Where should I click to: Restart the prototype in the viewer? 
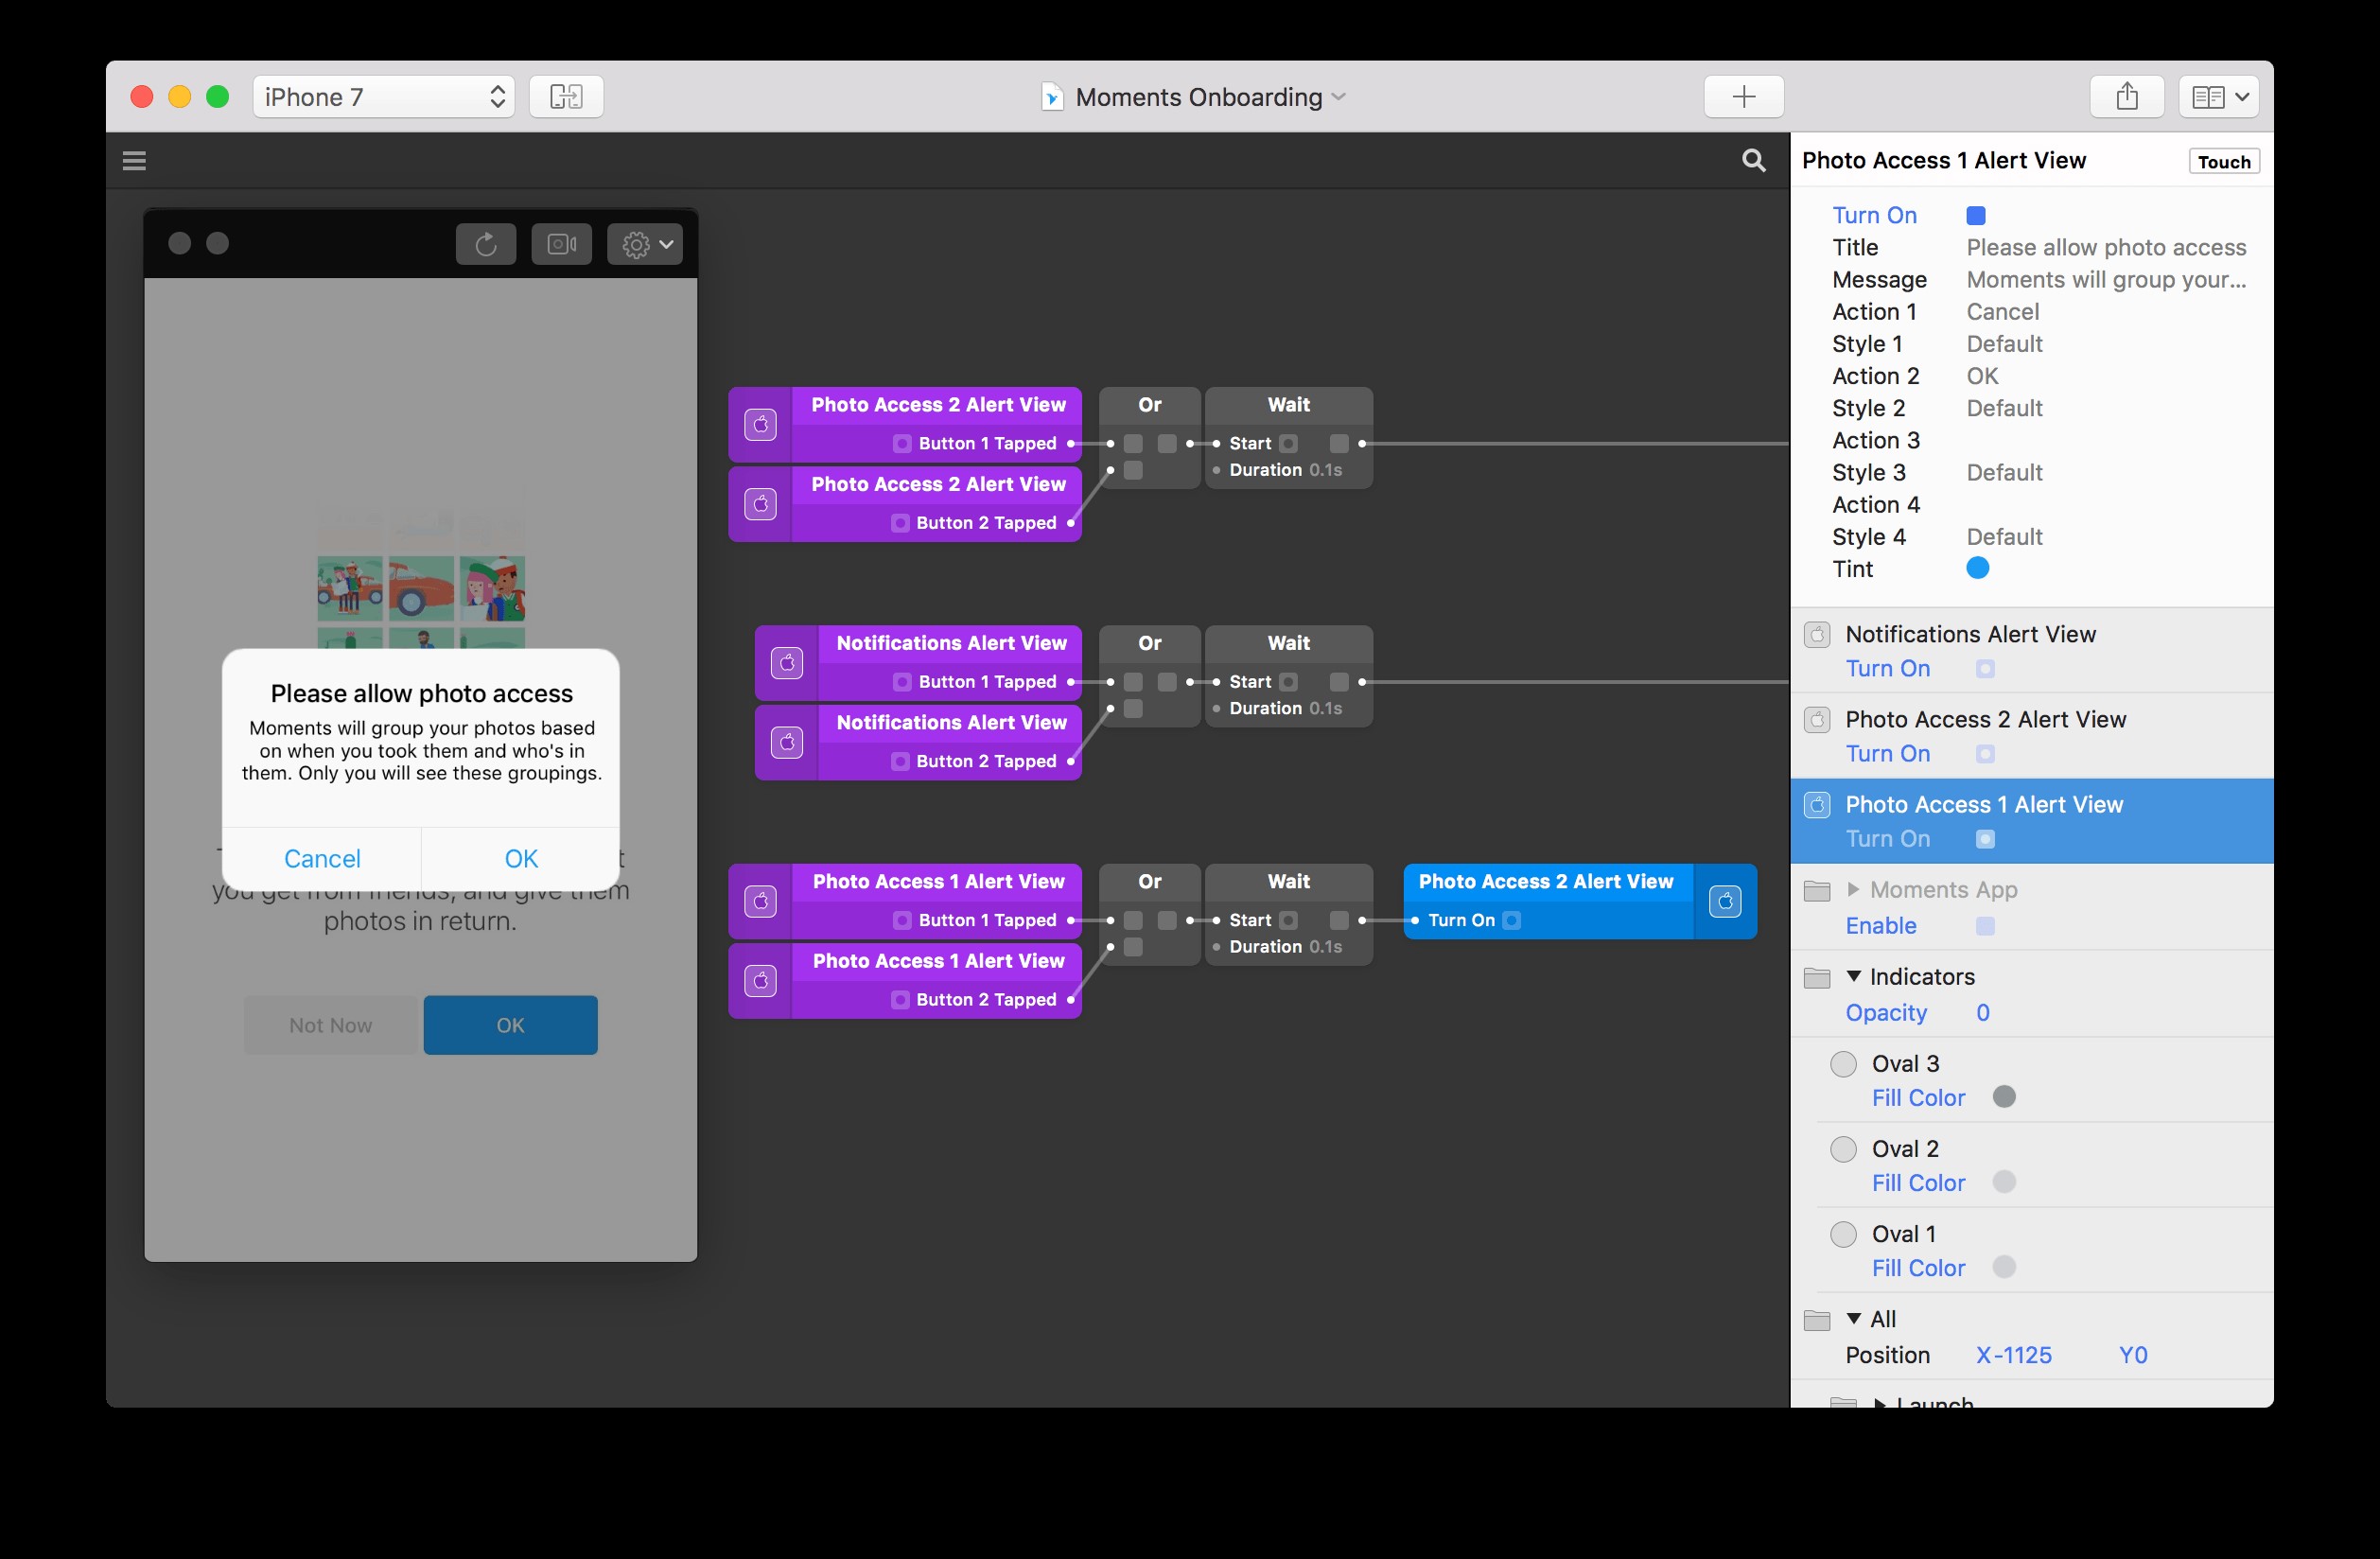(486, 244)
